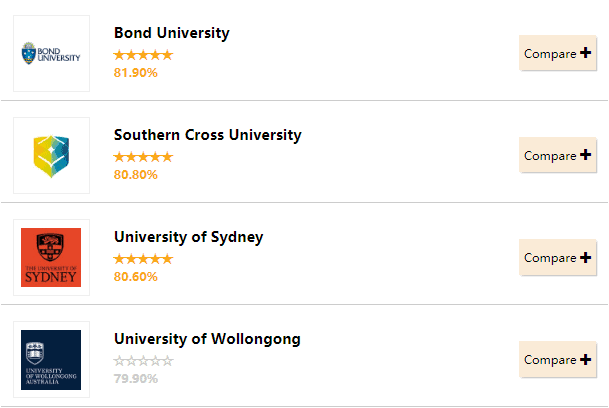Click Southern Cross University's star rating
This screenshot has height=408, width=609.
[x=143, y=157]
